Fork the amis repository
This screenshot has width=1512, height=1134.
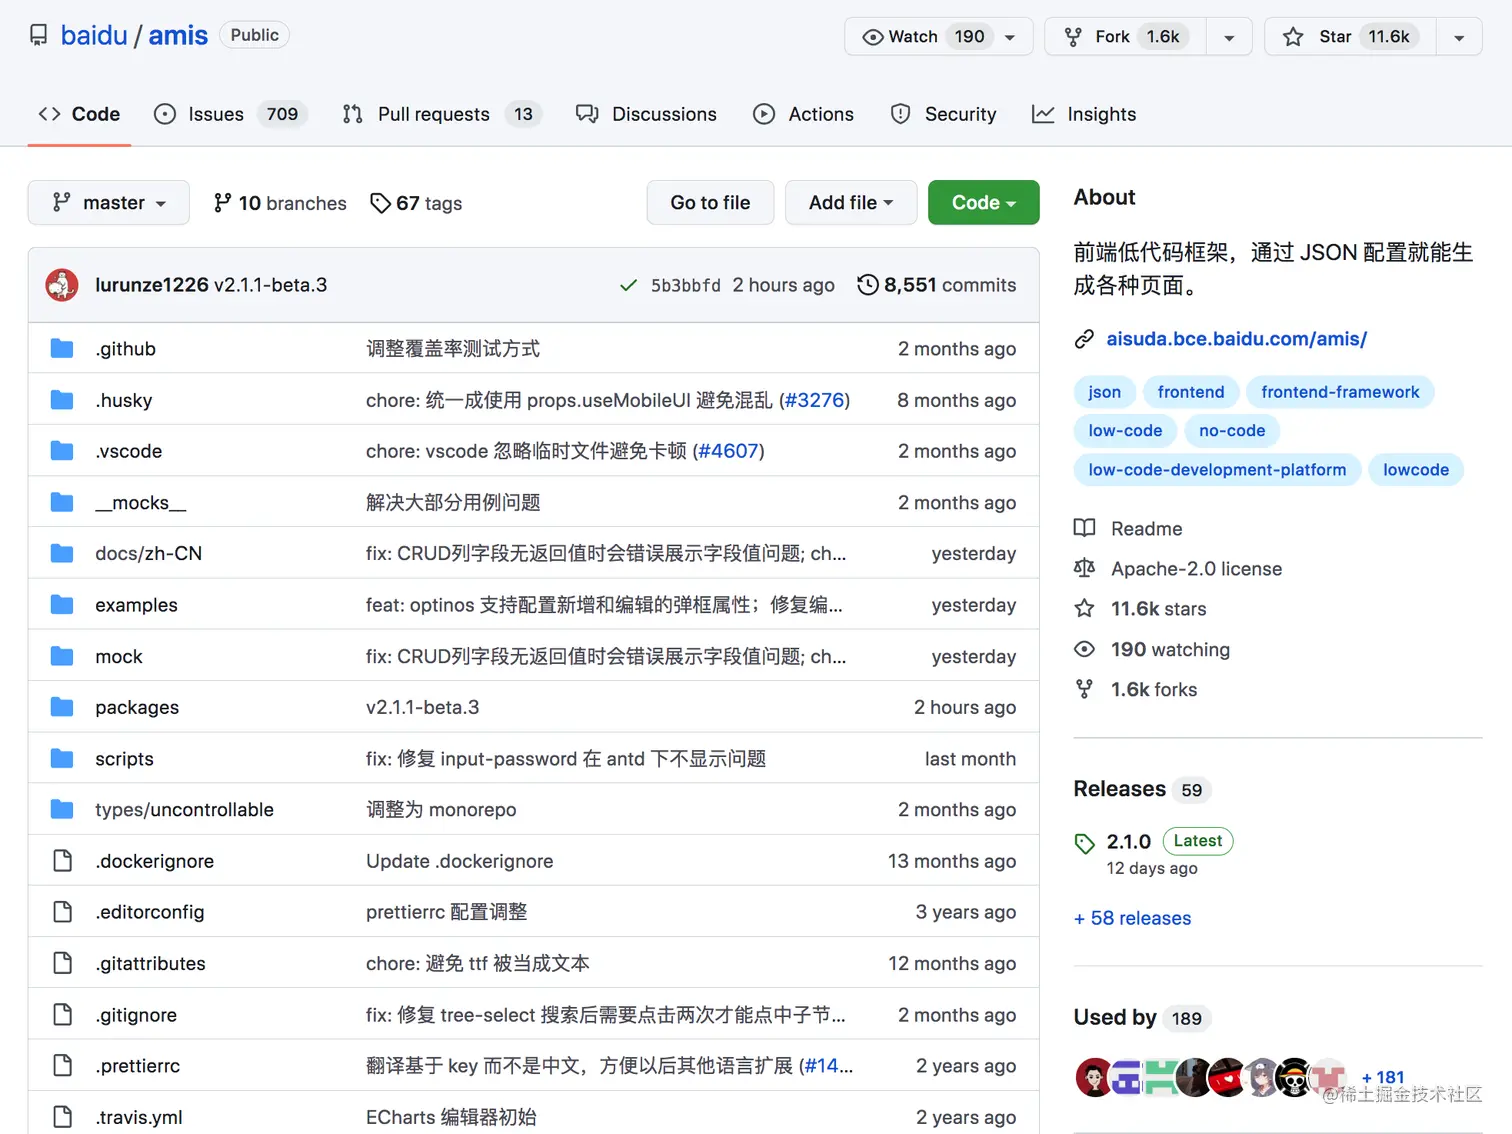[x=1126, y=37]
